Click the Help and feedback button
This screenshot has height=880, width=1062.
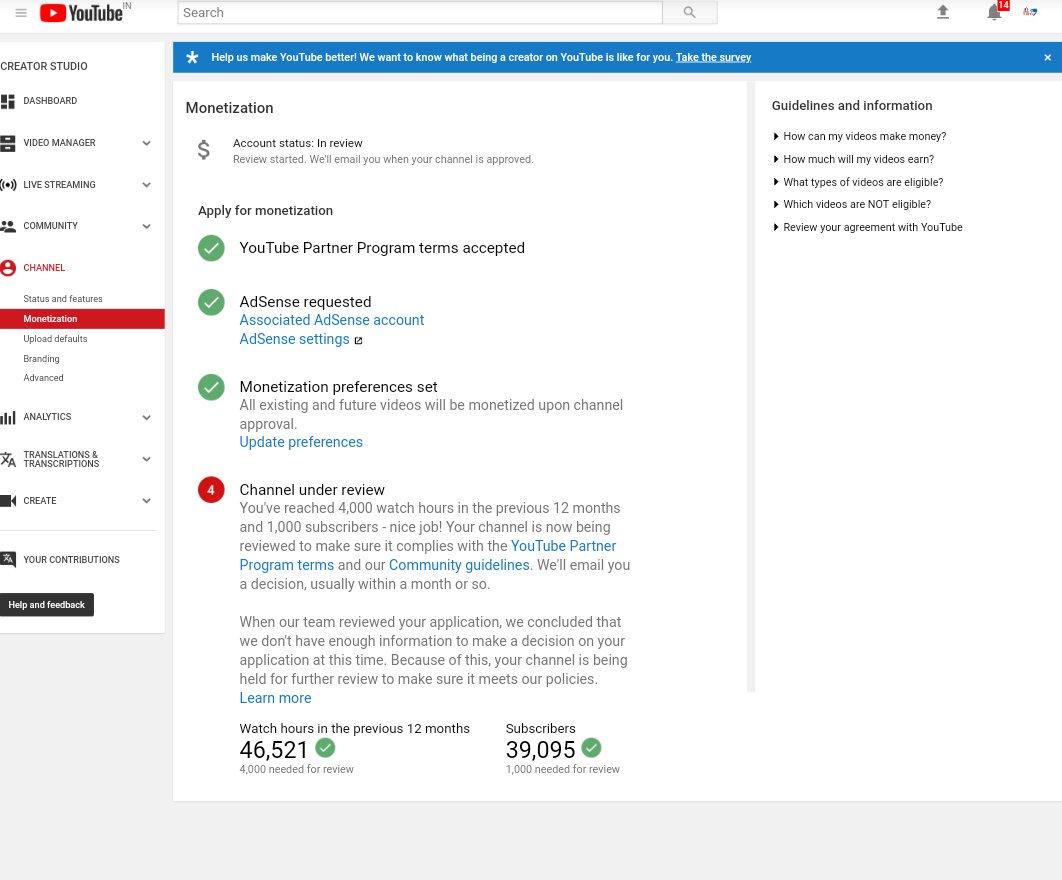click(47, 605)
